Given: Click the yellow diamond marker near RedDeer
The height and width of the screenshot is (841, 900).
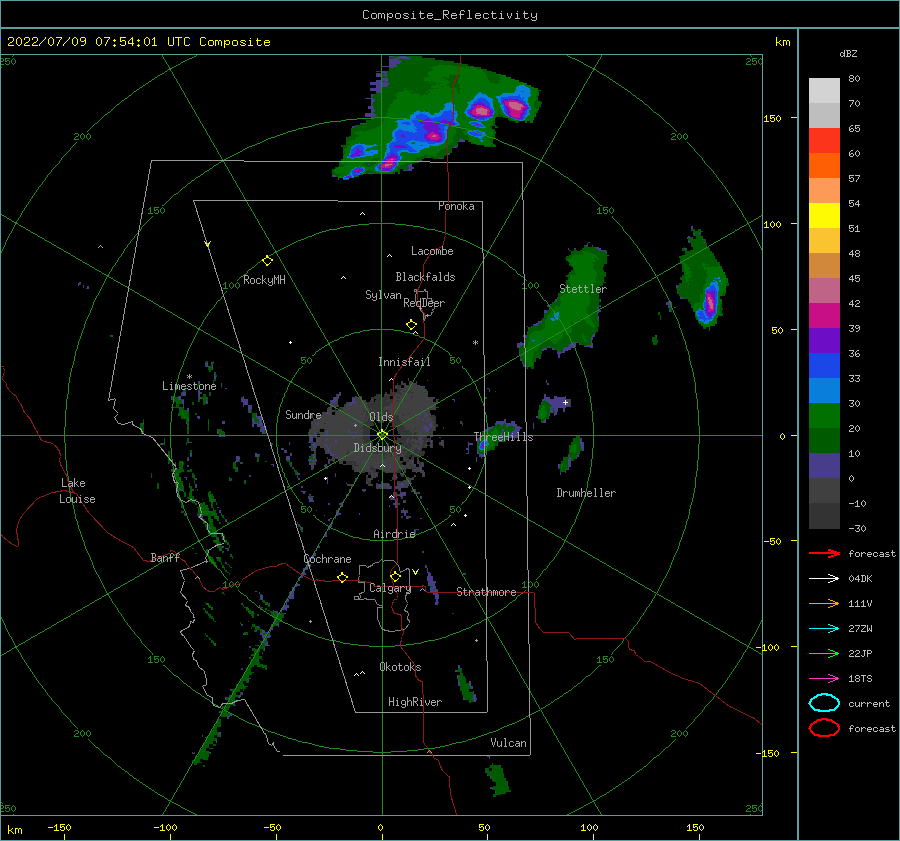Looking at the screenshot, I should (411, 325).
